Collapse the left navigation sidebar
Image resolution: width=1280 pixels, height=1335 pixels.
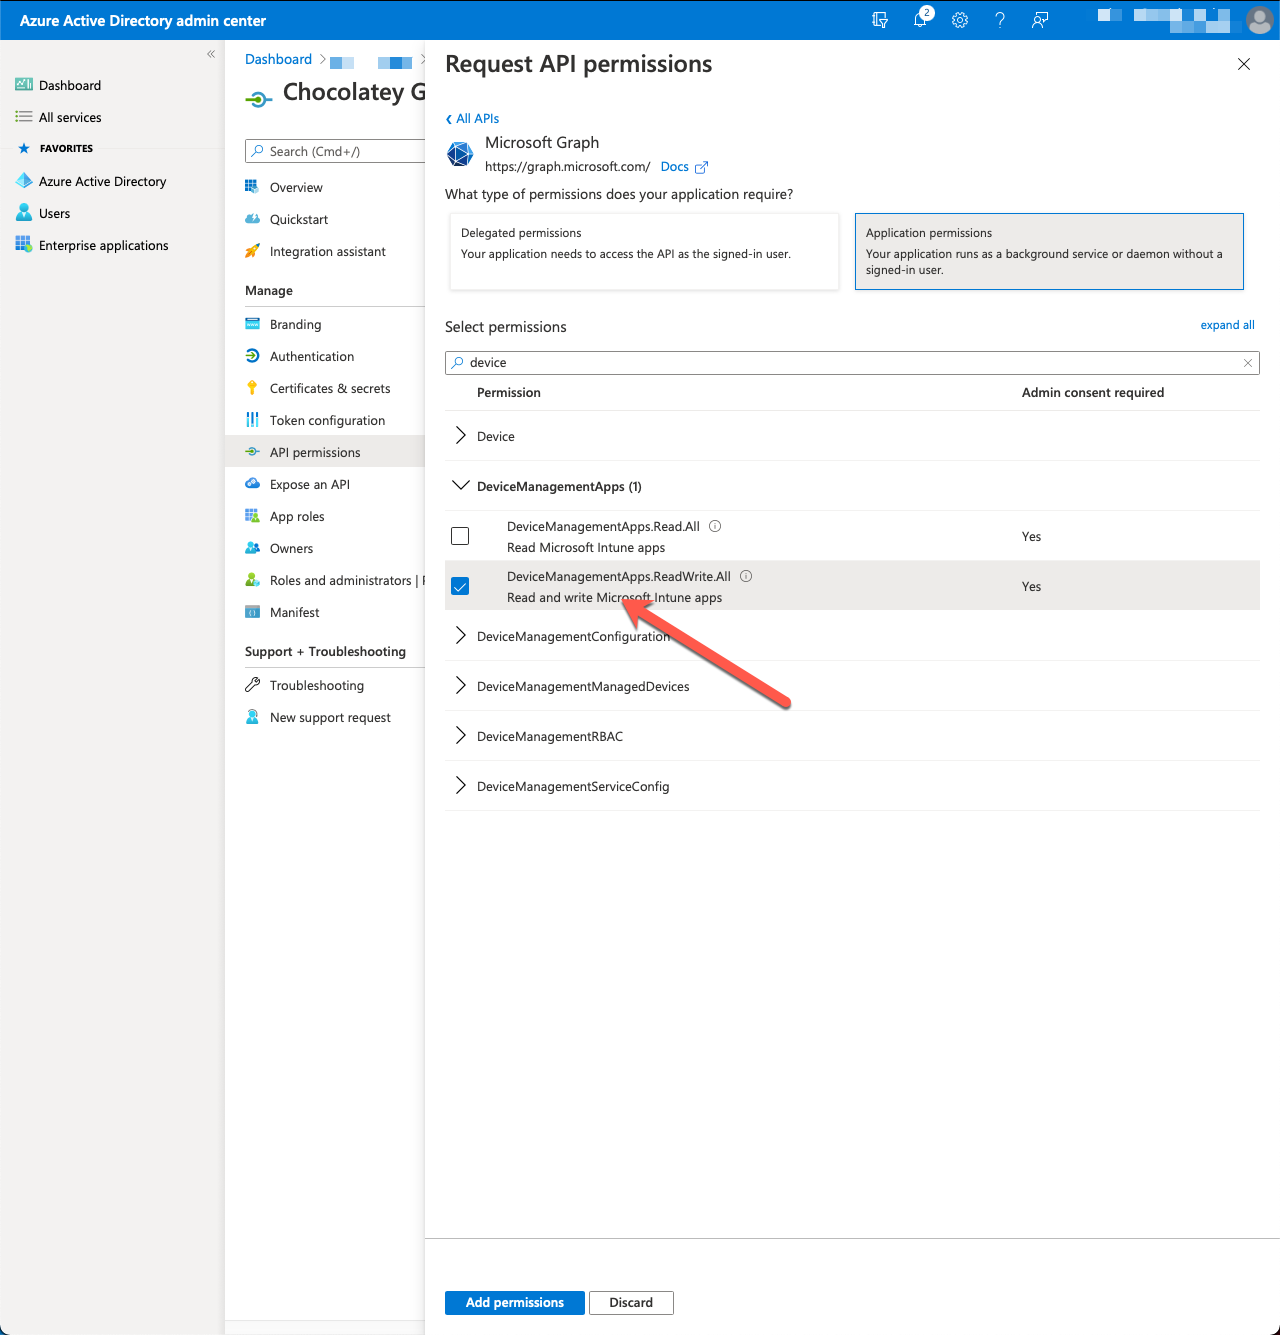tap(211, 54)
